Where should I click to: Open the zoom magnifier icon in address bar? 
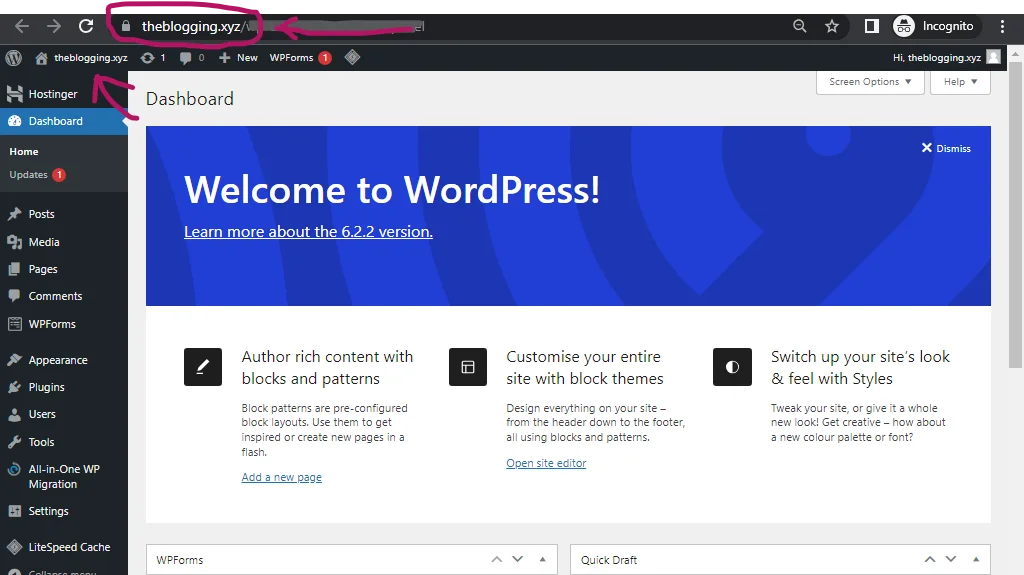799,26
